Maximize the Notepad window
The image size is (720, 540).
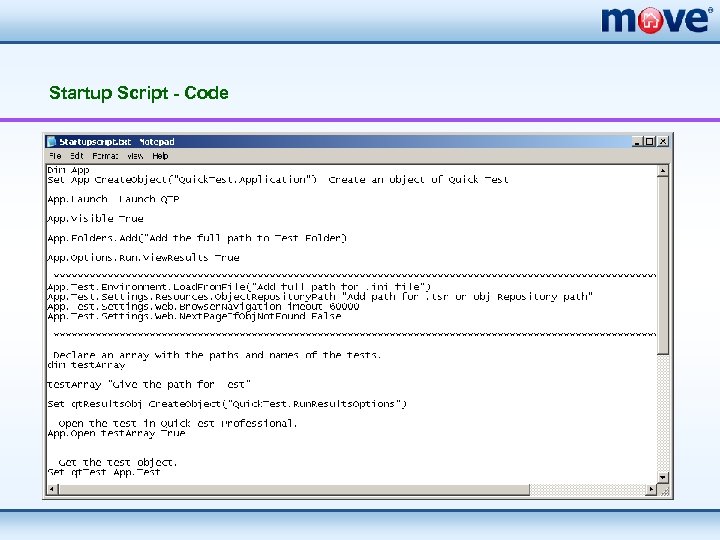click(649, 141)
